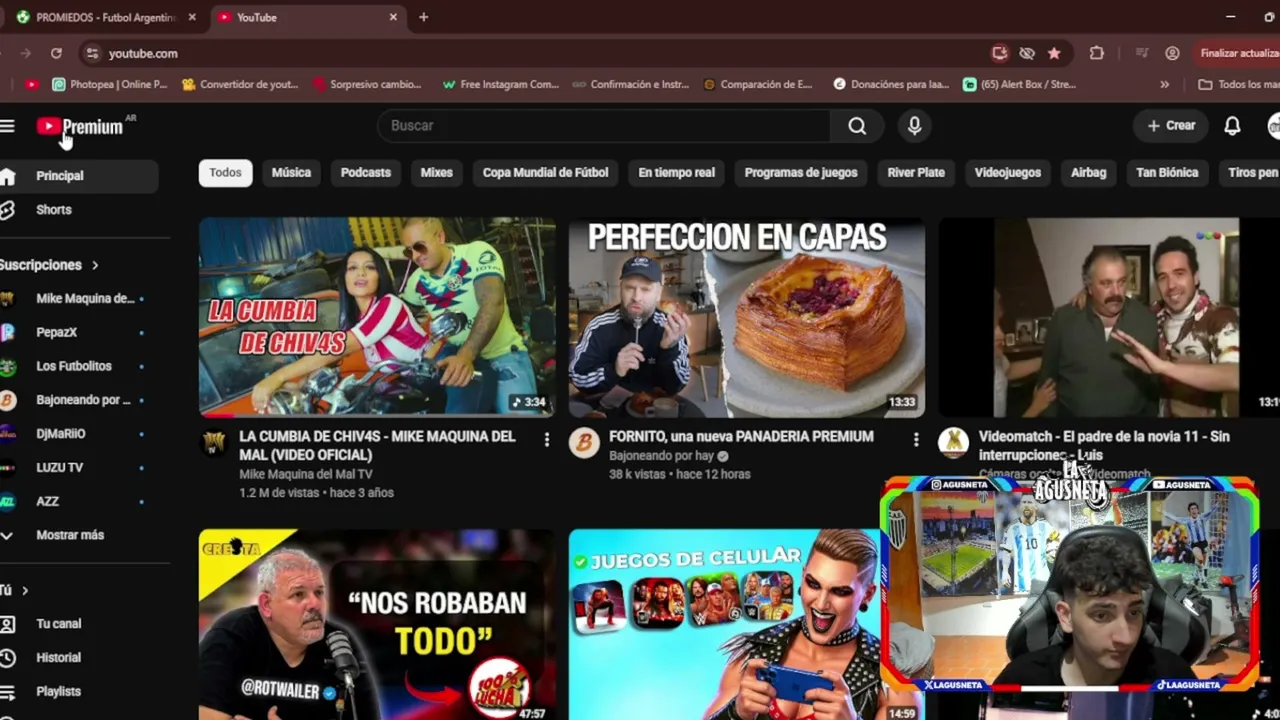Viewport: 1280px width, 720px height.
Task: Play the La Cumbia de Chiv4s thumbnail
Action: (377, 317)
